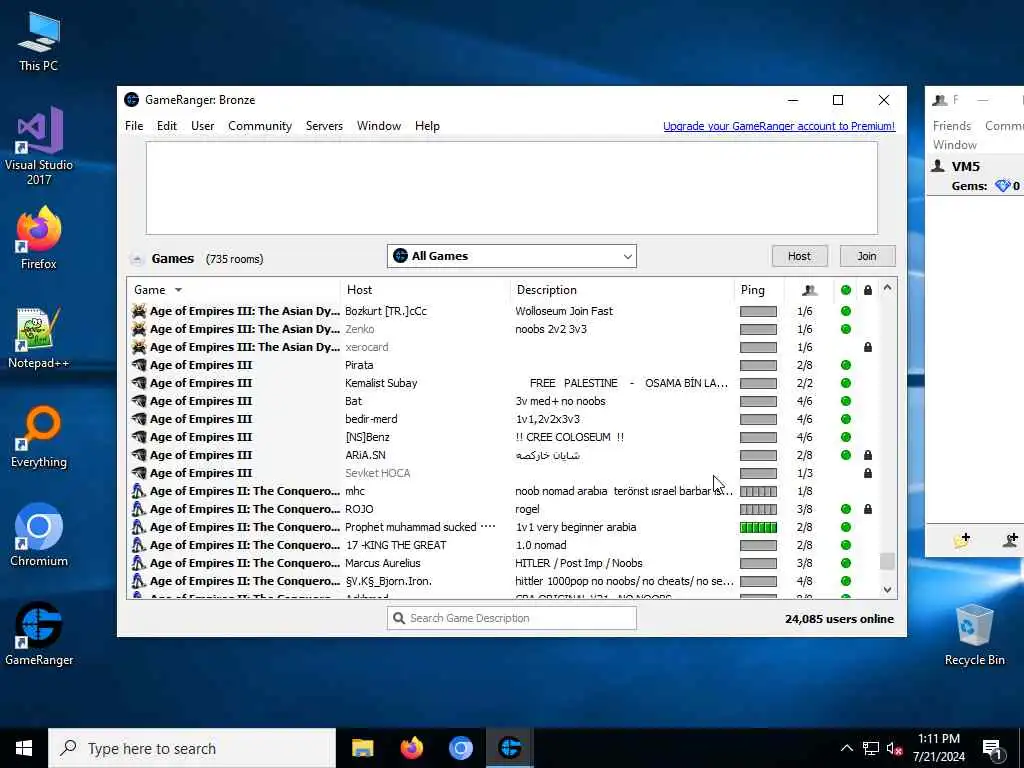
Task: Open the Notepad++ desktop shortcut
Action: pos(39,337)
